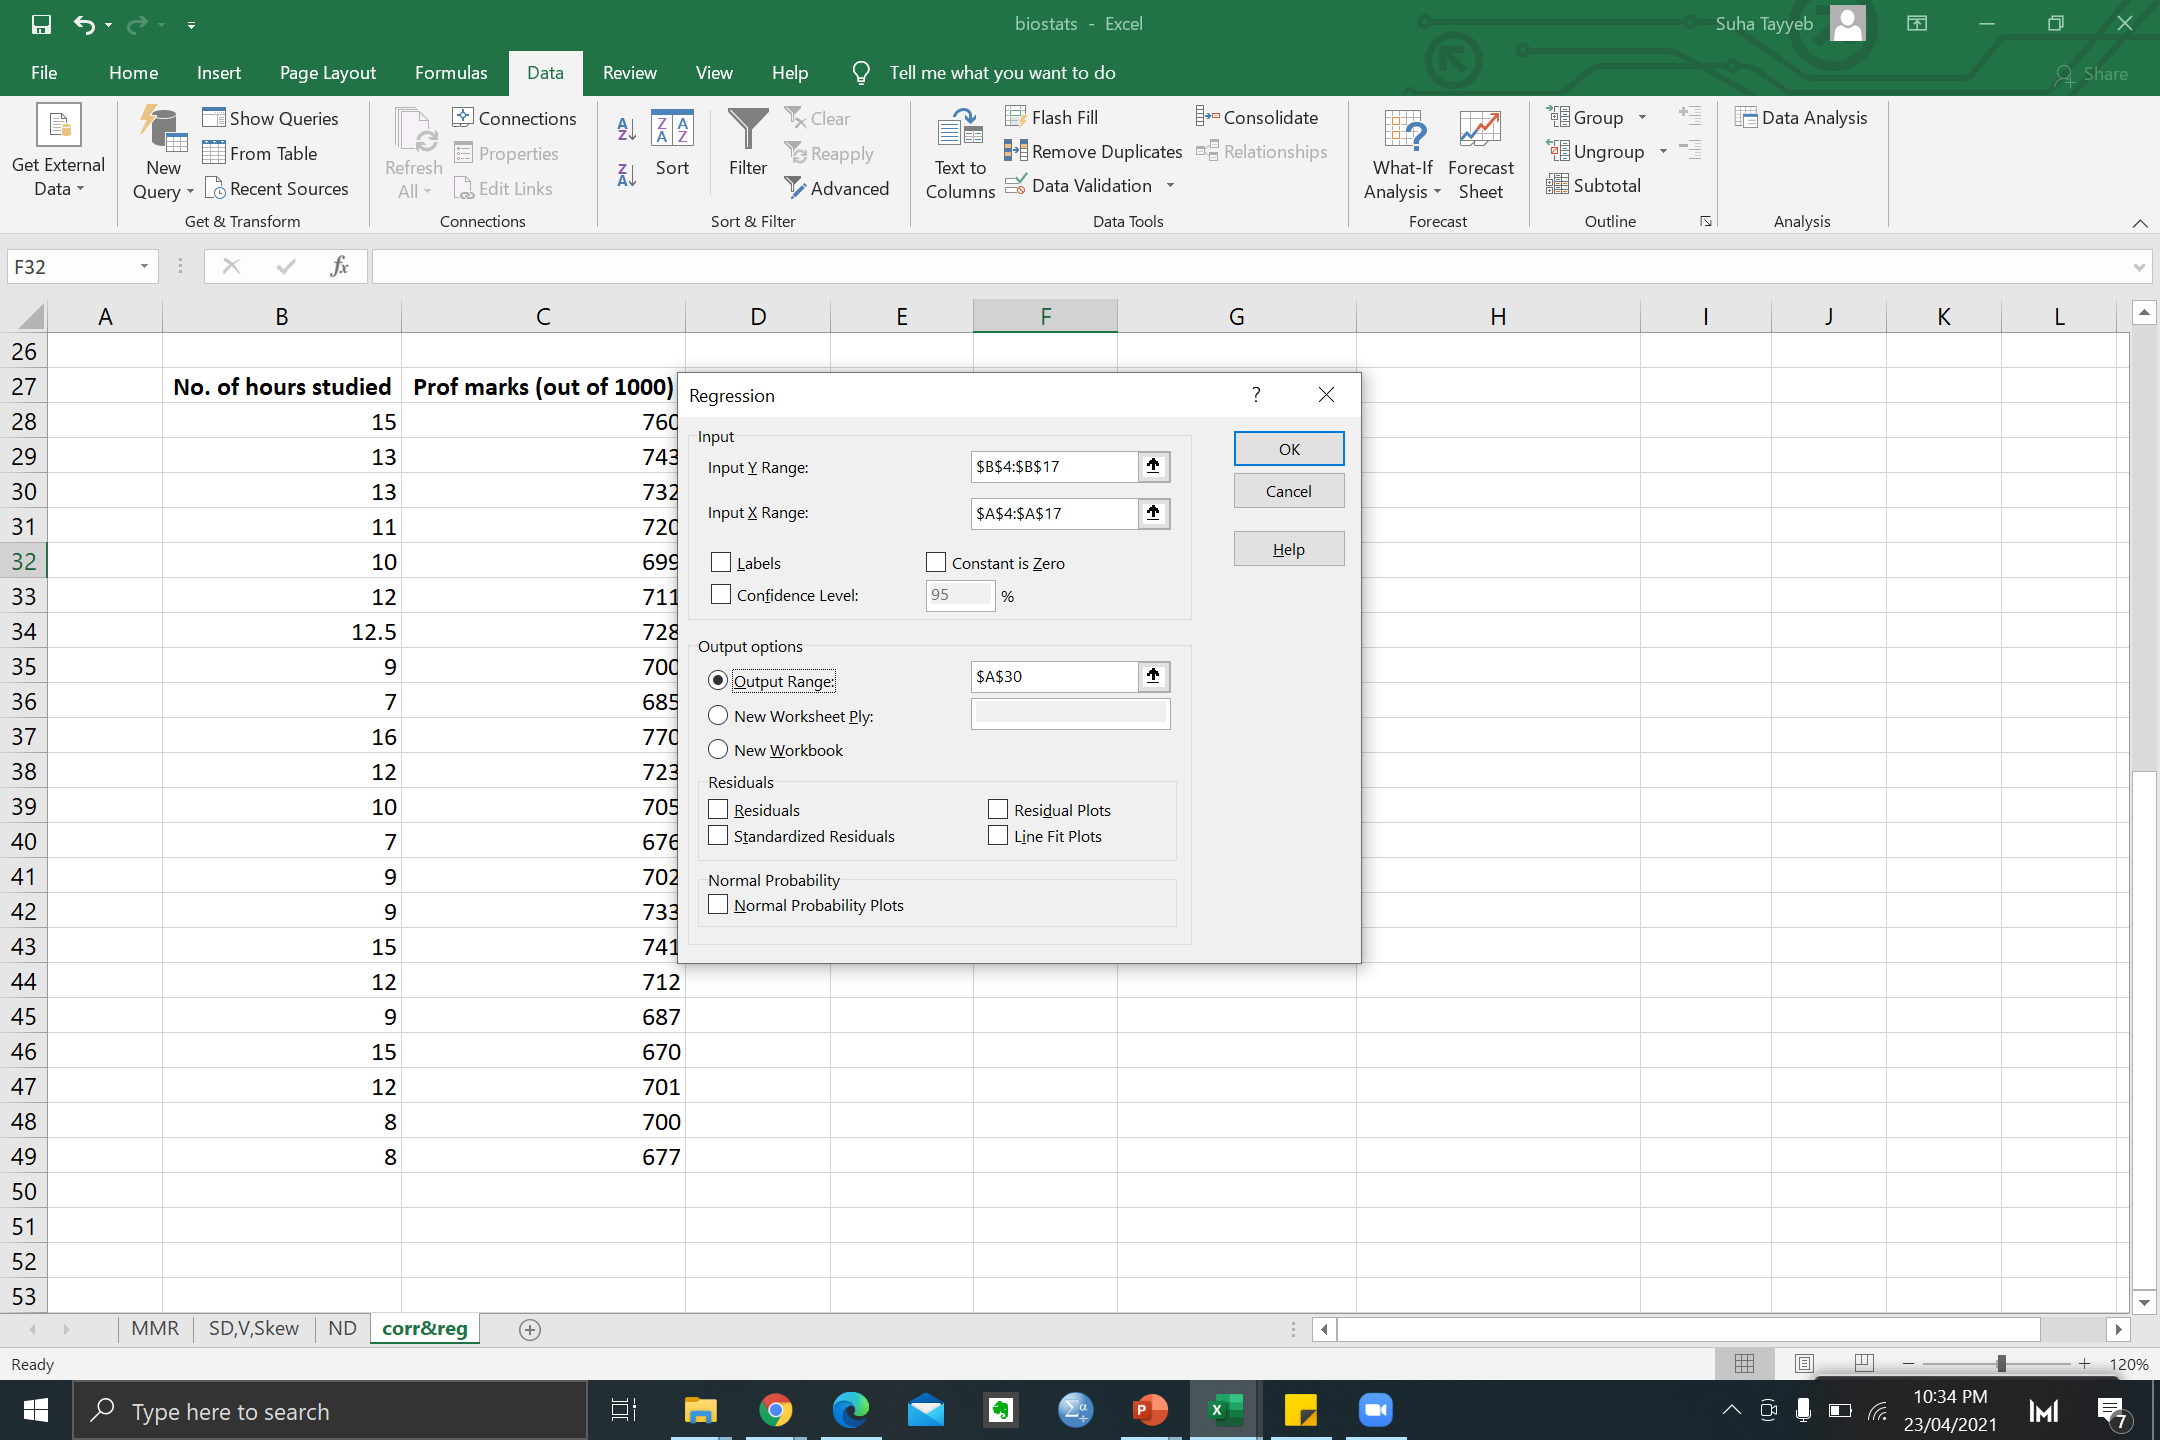Click Cancel to dismiss Regression dialog
Image resolution: width=2160 pixels, height=1440 pixels.
[x=1284, y=490]
